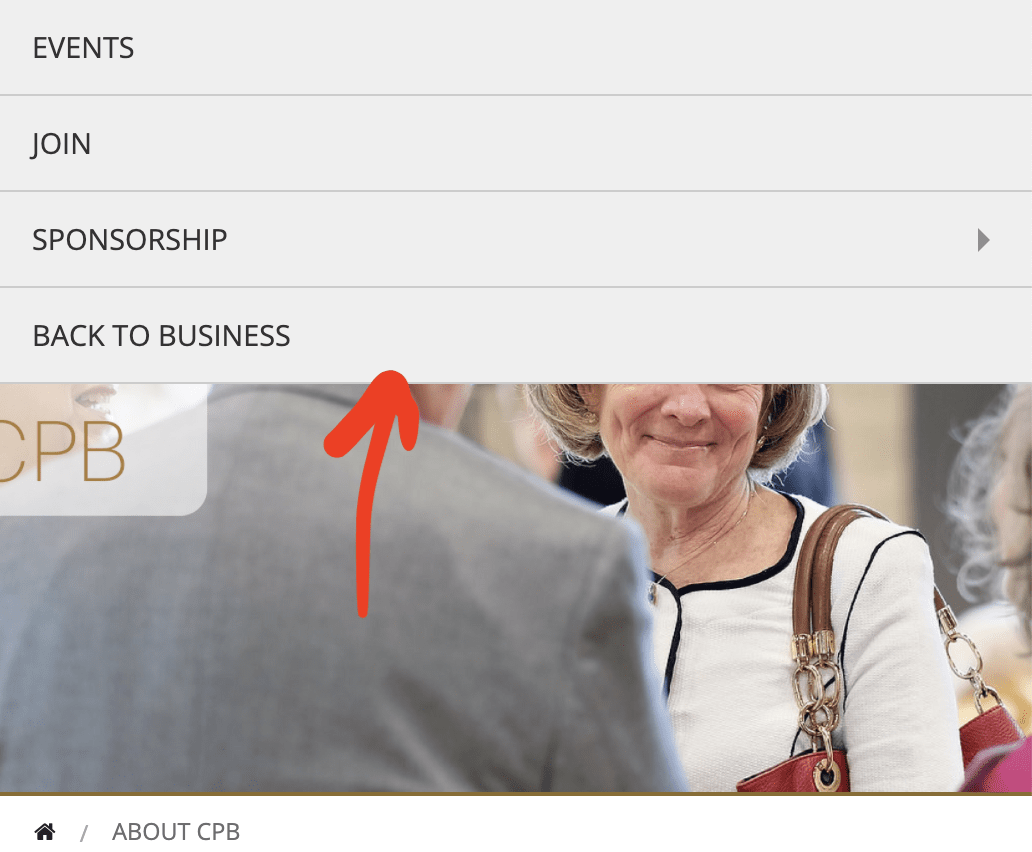
Task: Click the breadcrumb slash separator
Action: 84,834
